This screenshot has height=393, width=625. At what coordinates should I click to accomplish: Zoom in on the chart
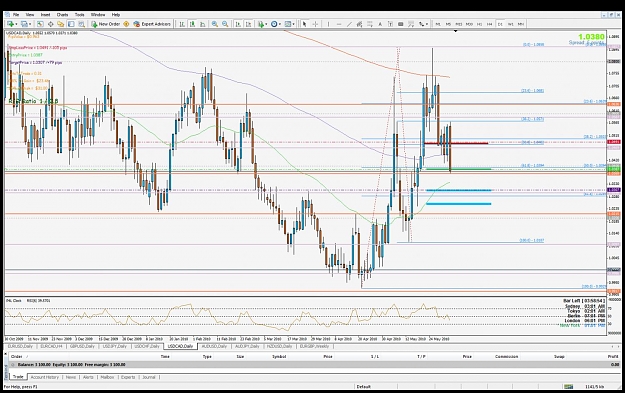click(215, 24)
